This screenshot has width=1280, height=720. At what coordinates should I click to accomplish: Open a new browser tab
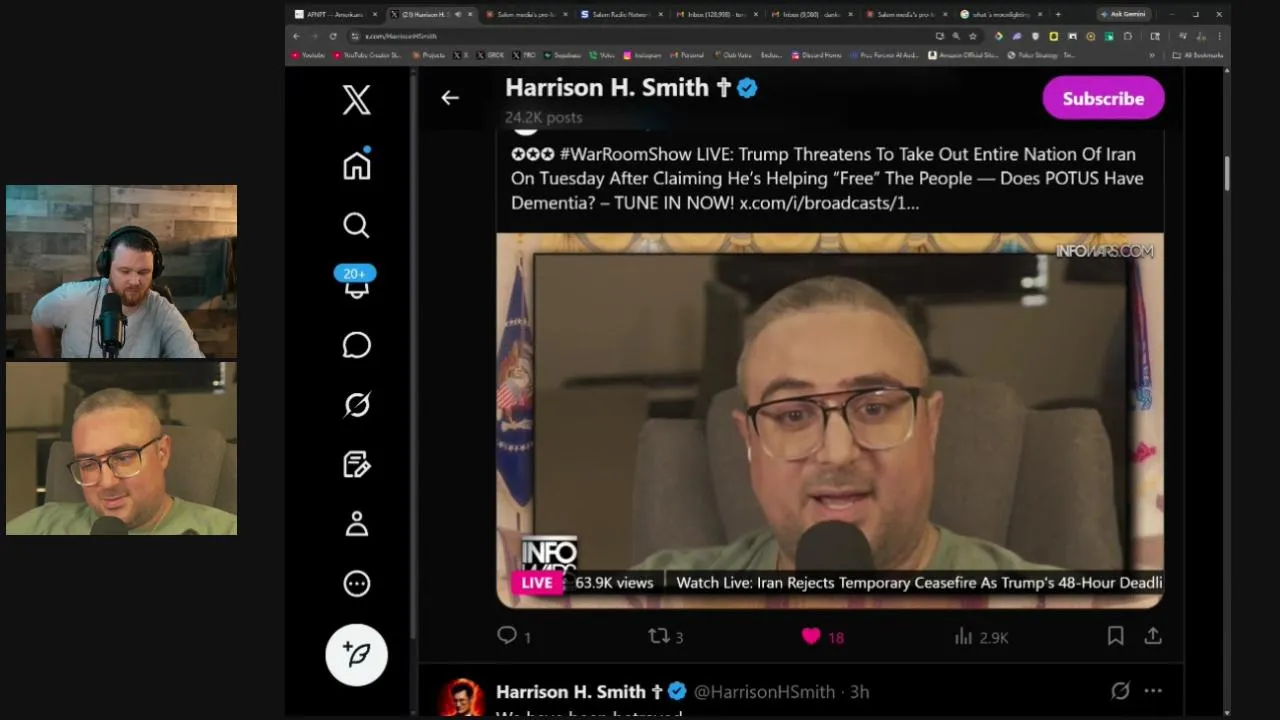coord(1058,15)
